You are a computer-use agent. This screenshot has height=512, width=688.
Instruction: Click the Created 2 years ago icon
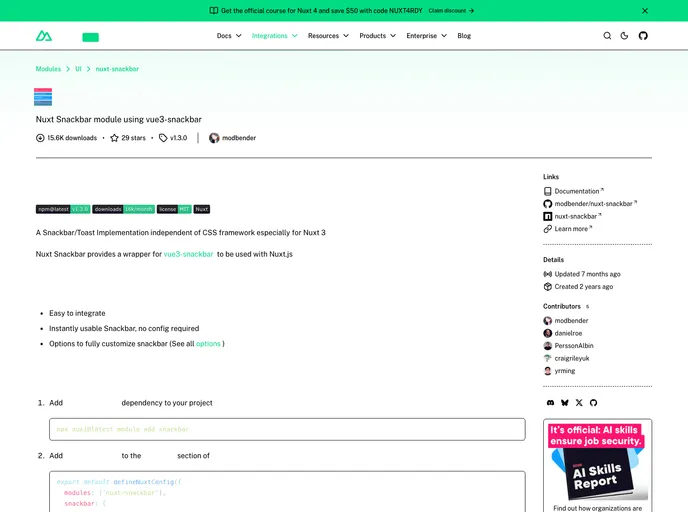(x=548, y=287)
